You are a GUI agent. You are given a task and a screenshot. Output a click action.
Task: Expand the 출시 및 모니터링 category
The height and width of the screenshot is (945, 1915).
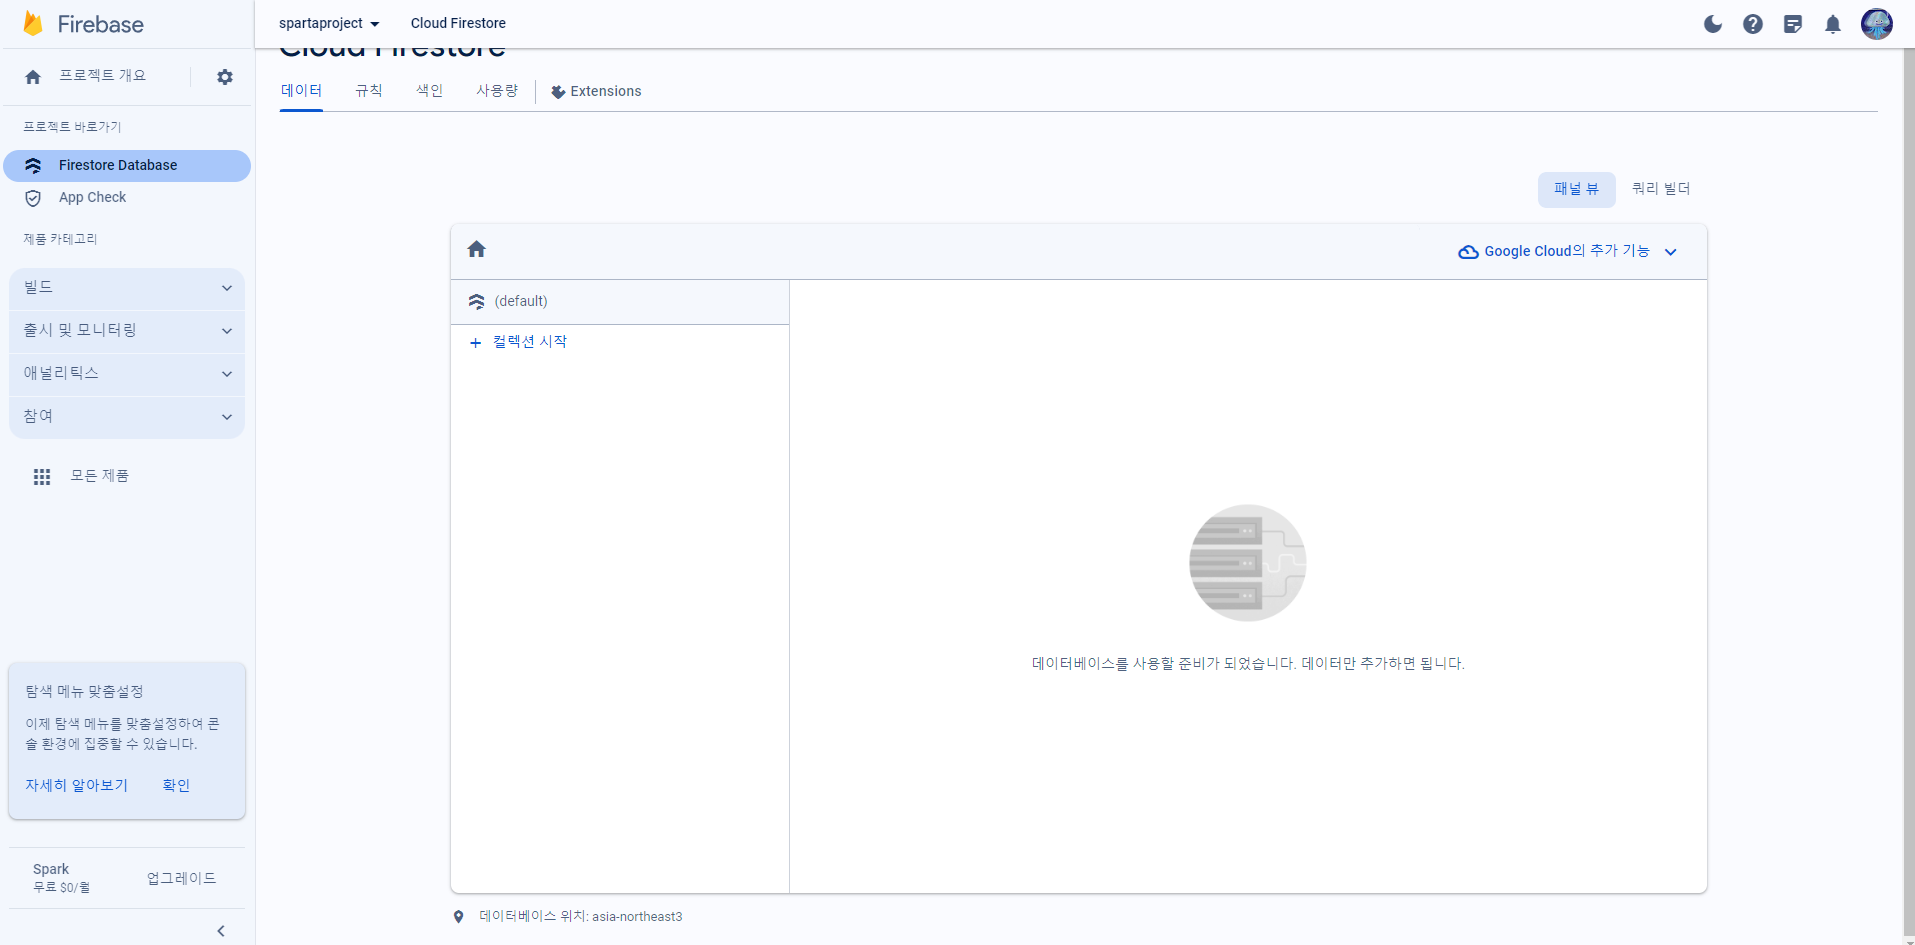[127, 331]
